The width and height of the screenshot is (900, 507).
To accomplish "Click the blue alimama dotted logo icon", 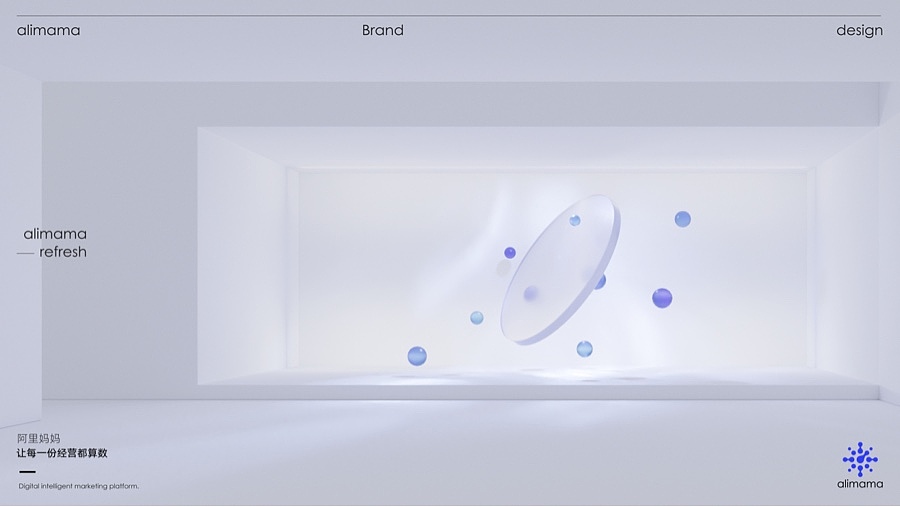I will point(860,459).
